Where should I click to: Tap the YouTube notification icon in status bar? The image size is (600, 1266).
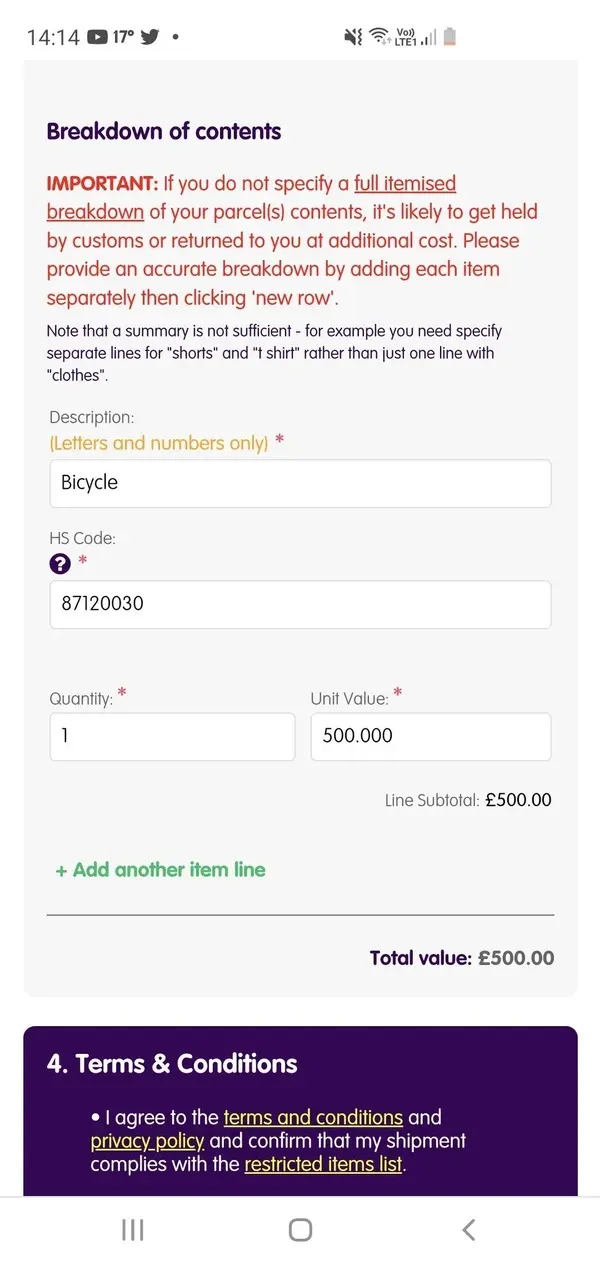pyautogui.click(x=97, y=37)
